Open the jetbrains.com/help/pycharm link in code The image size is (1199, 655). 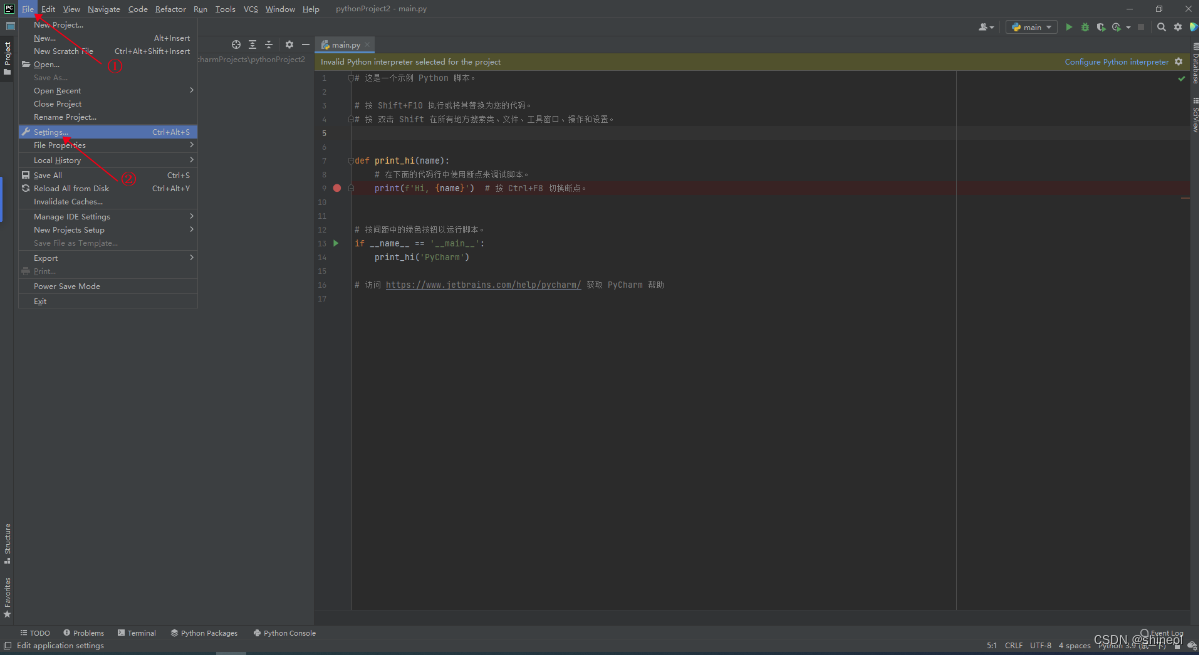483,284
